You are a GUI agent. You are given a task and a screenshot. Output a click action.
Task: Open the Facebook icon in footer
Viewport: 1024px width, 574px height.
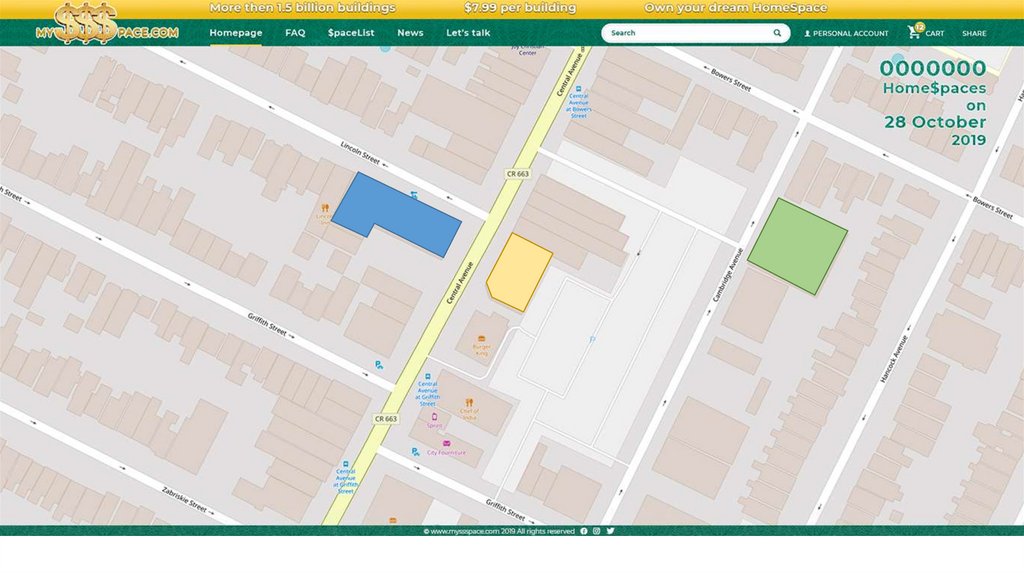584,531
